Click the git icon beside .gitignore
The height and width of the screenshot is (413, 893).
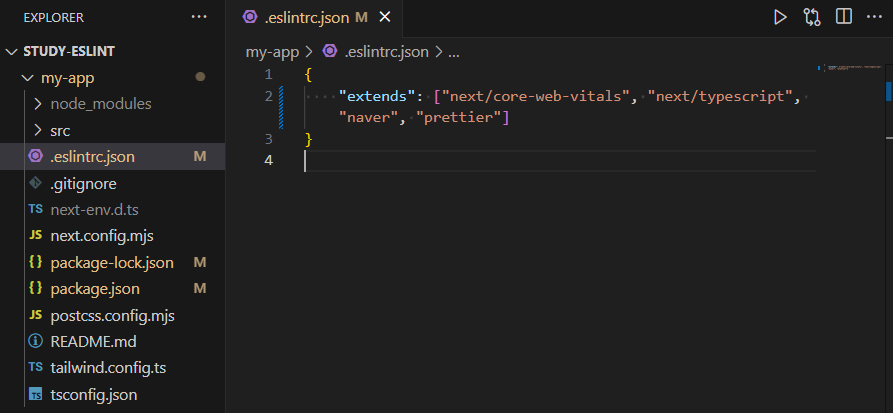[35, 183]
